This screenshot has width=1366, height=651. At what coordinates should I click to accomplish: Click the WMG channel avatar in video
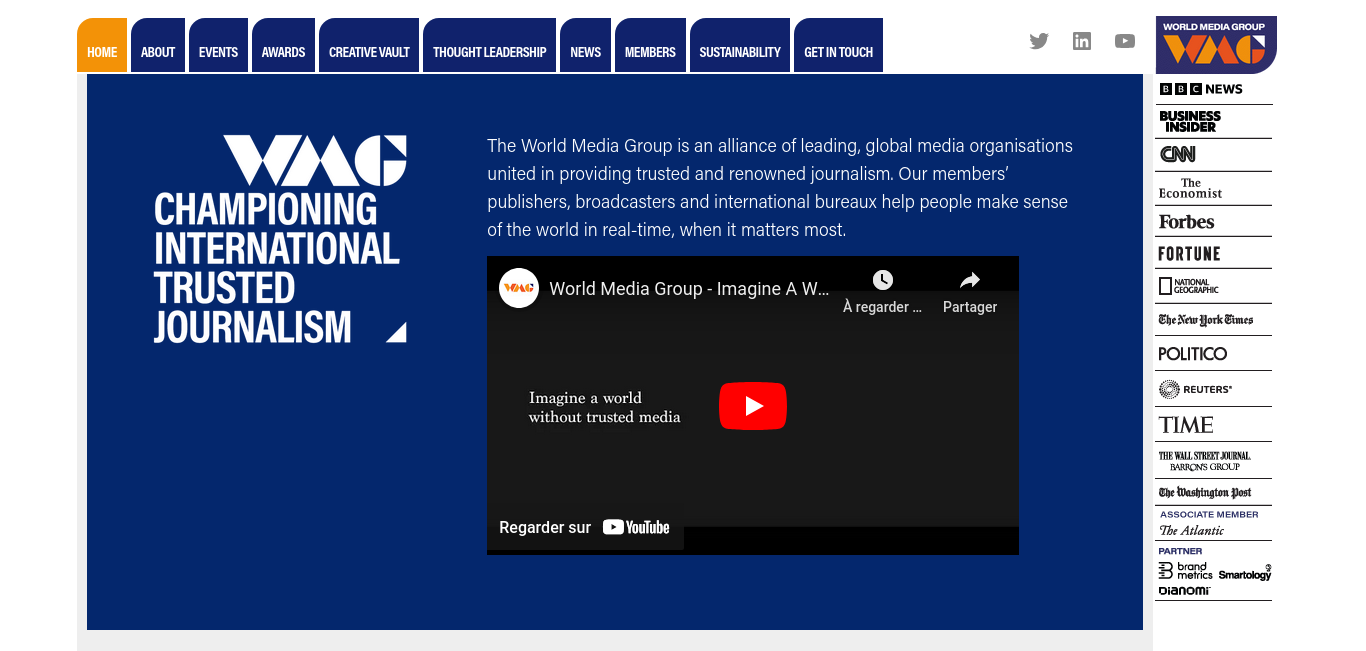(x=519, y=288)
